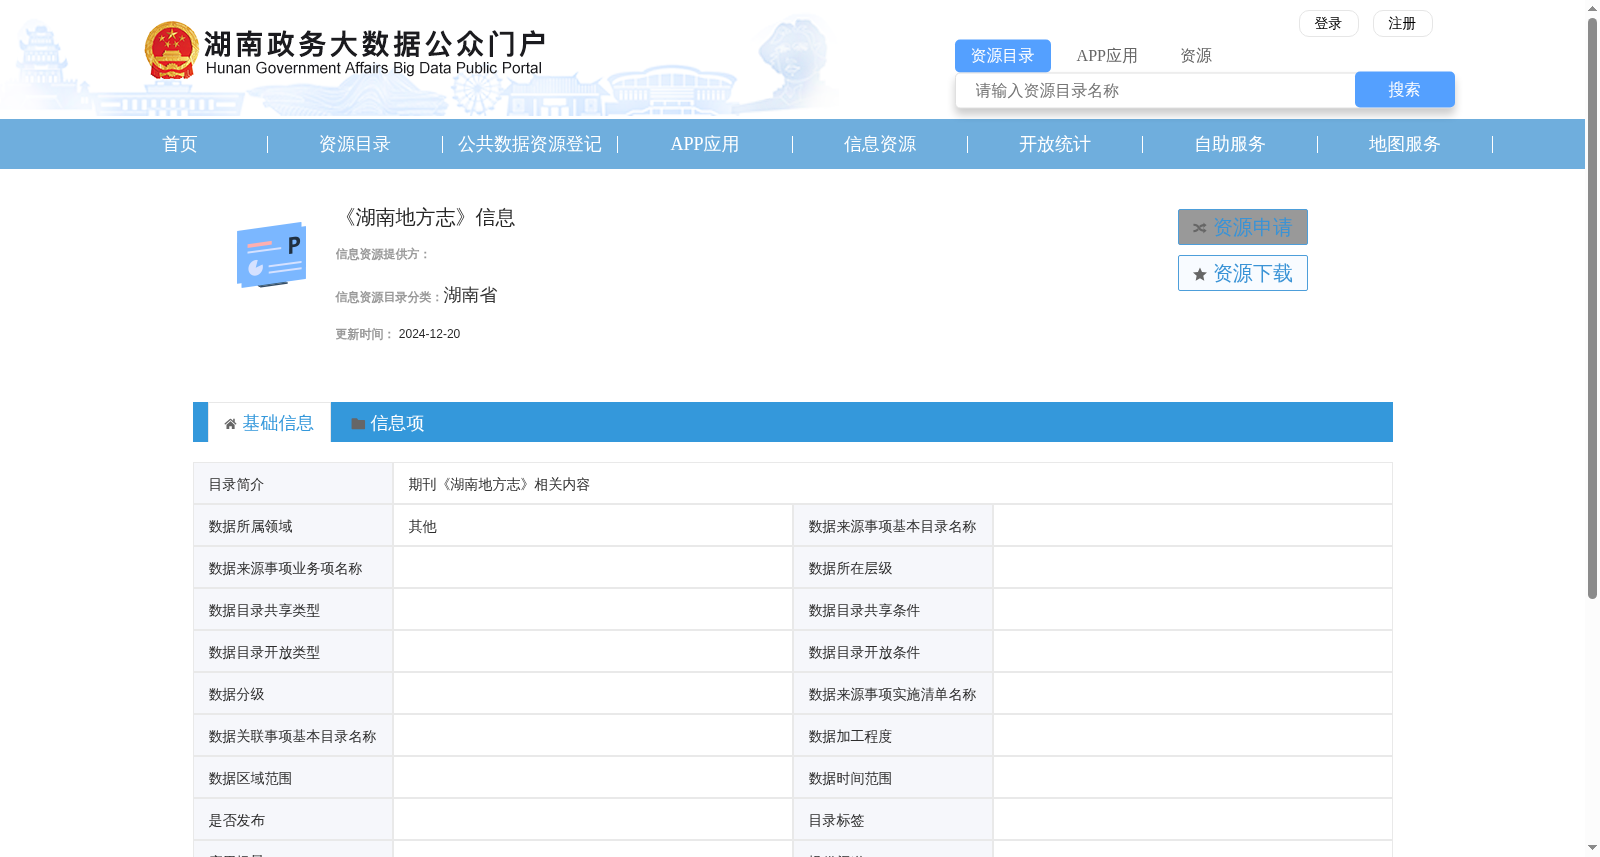
Task: Click the 数据目录共享类型 label
Action: 264,610
